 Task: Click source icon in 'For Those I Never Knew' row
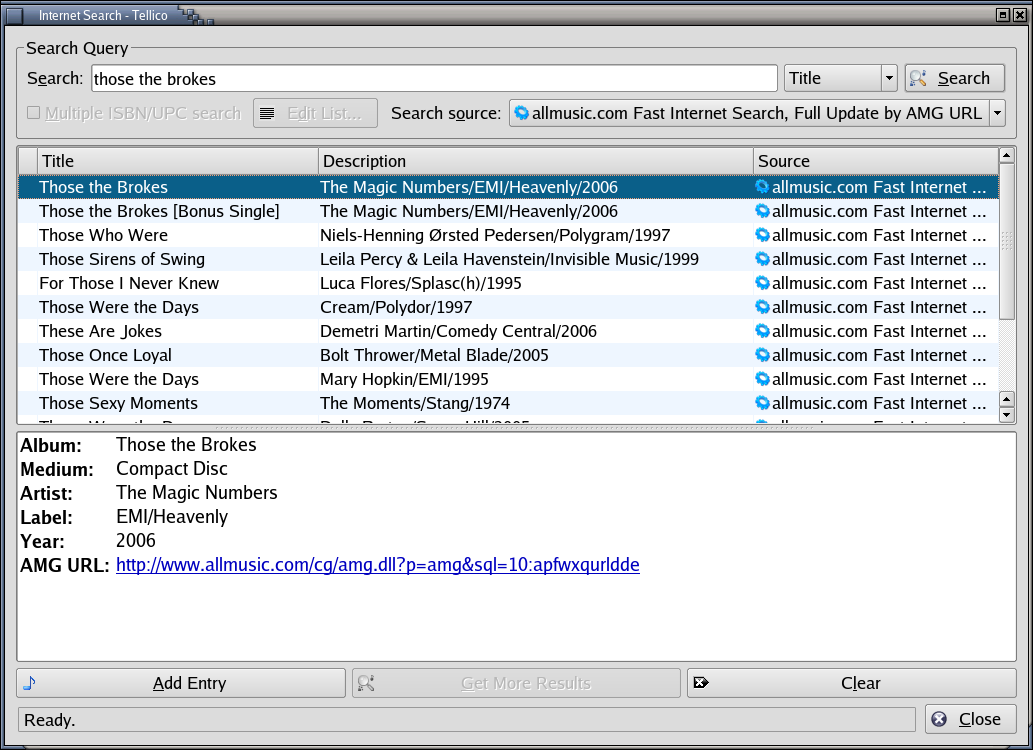tap(762, 283)
